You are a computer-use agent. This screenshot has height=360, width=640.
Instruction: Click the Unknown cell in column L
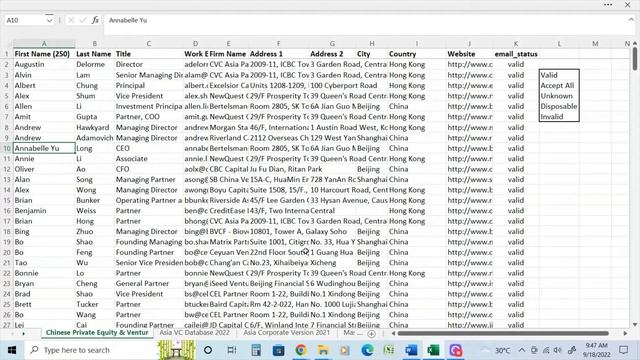coord(559,96)
